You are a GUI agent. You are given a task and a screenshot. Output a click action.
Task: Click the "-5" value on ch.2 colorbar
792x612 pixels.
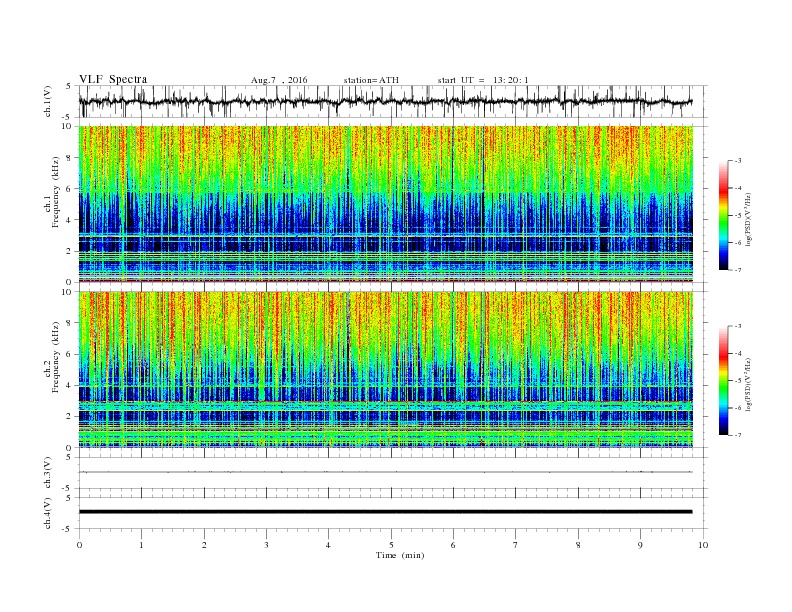(x=737, y=380)
